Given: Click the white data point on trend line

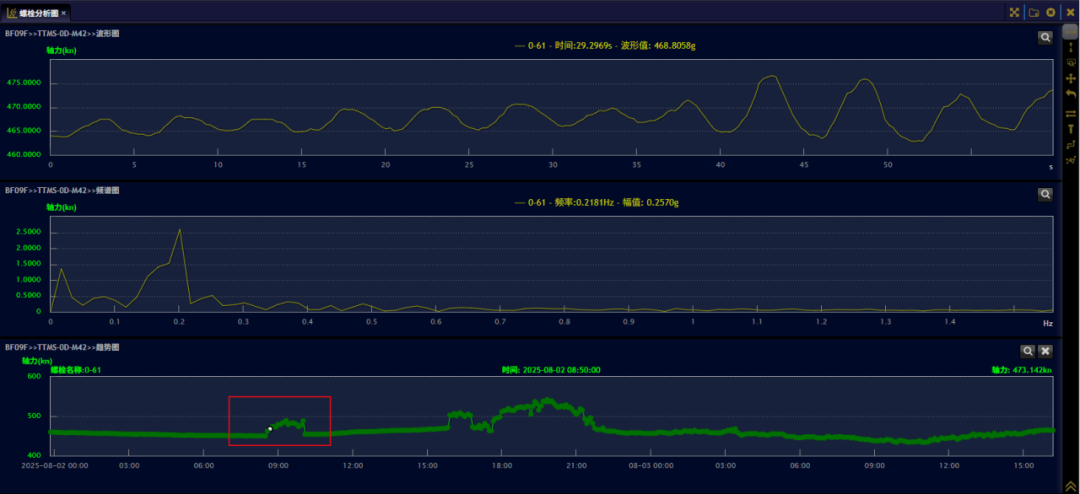Looking at the screenshot, I should coord(269,429).
